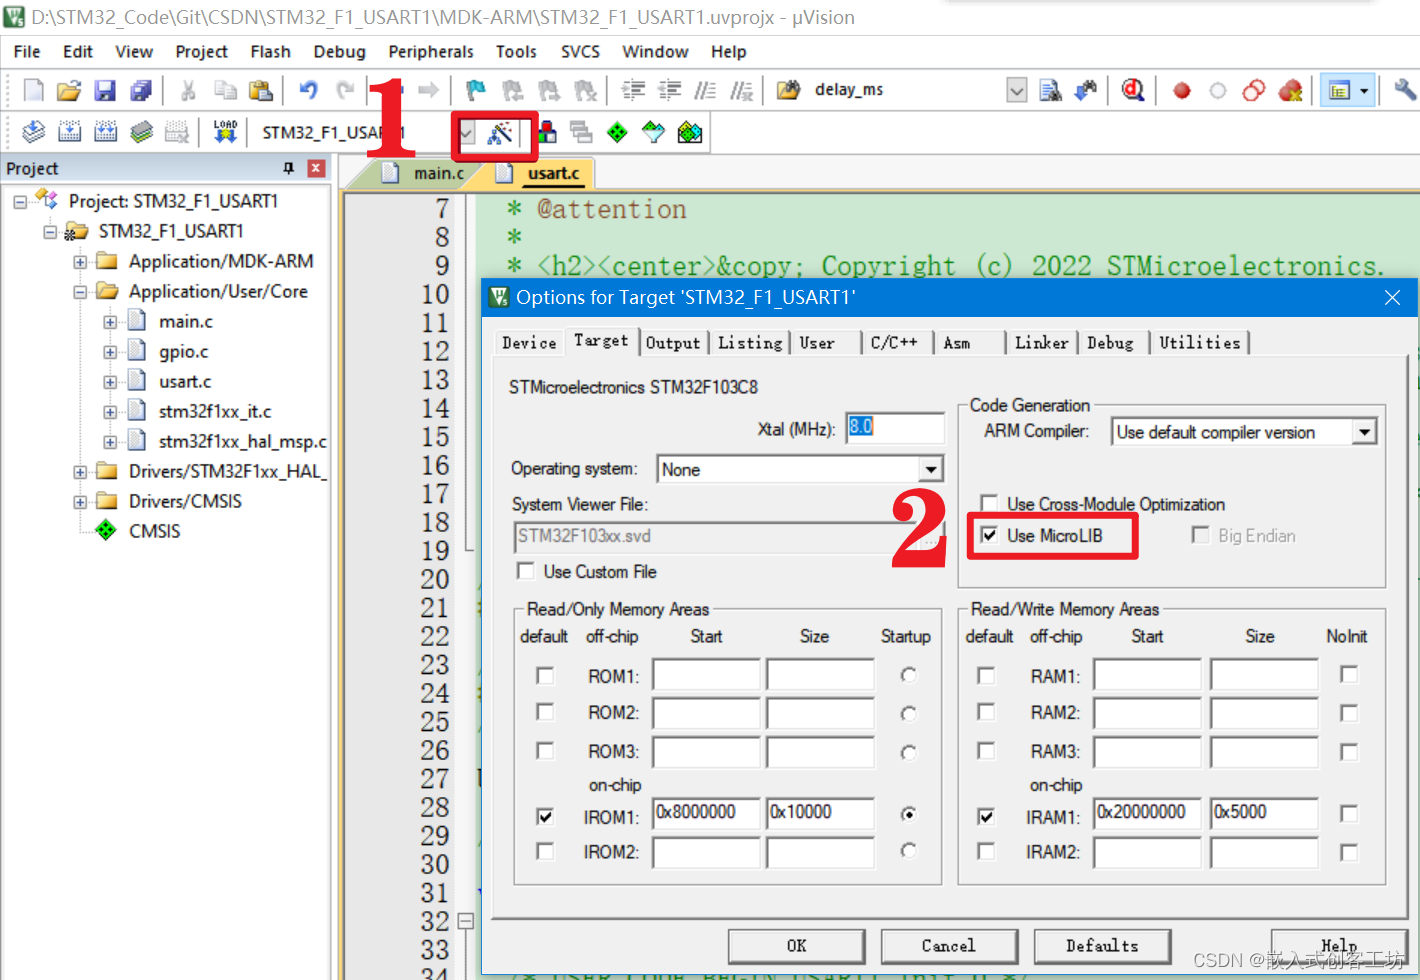Switch to the C/C++ tab
Image resolution: width=1420 pixels, height=980 pixels.
pos(894,343)
